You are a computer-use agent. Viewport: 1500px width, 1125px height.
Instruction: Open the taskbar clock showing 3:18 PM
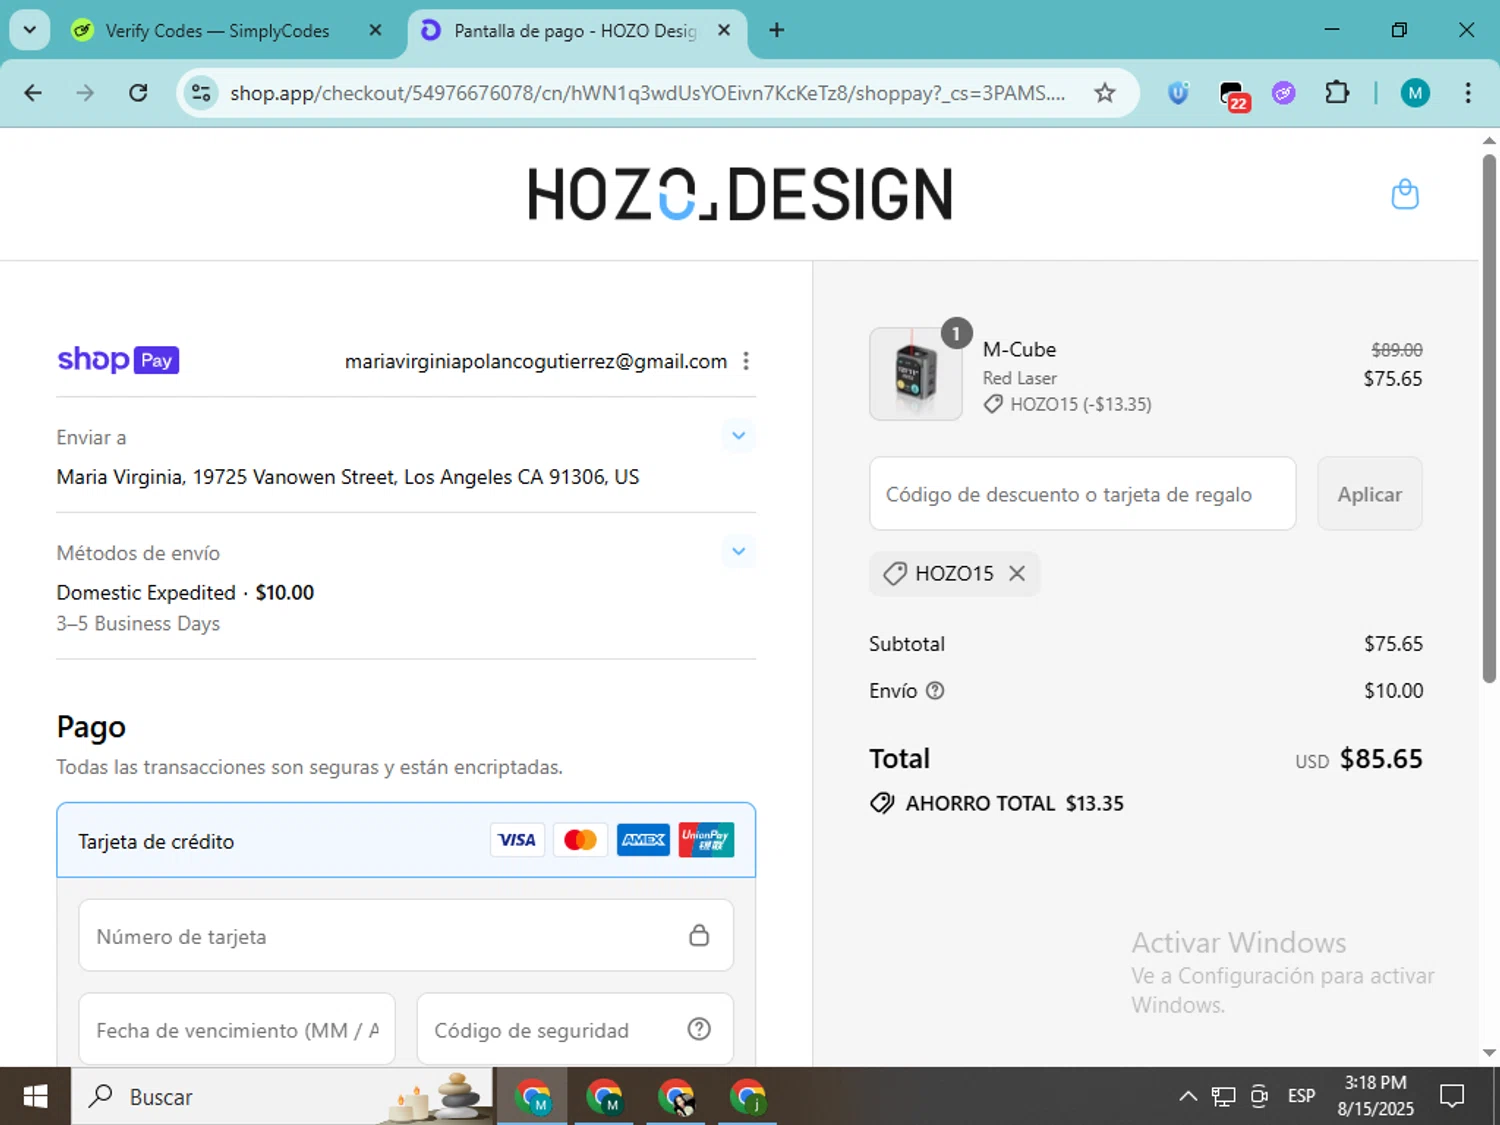pyautogui.click(x=1375, y=1097)
